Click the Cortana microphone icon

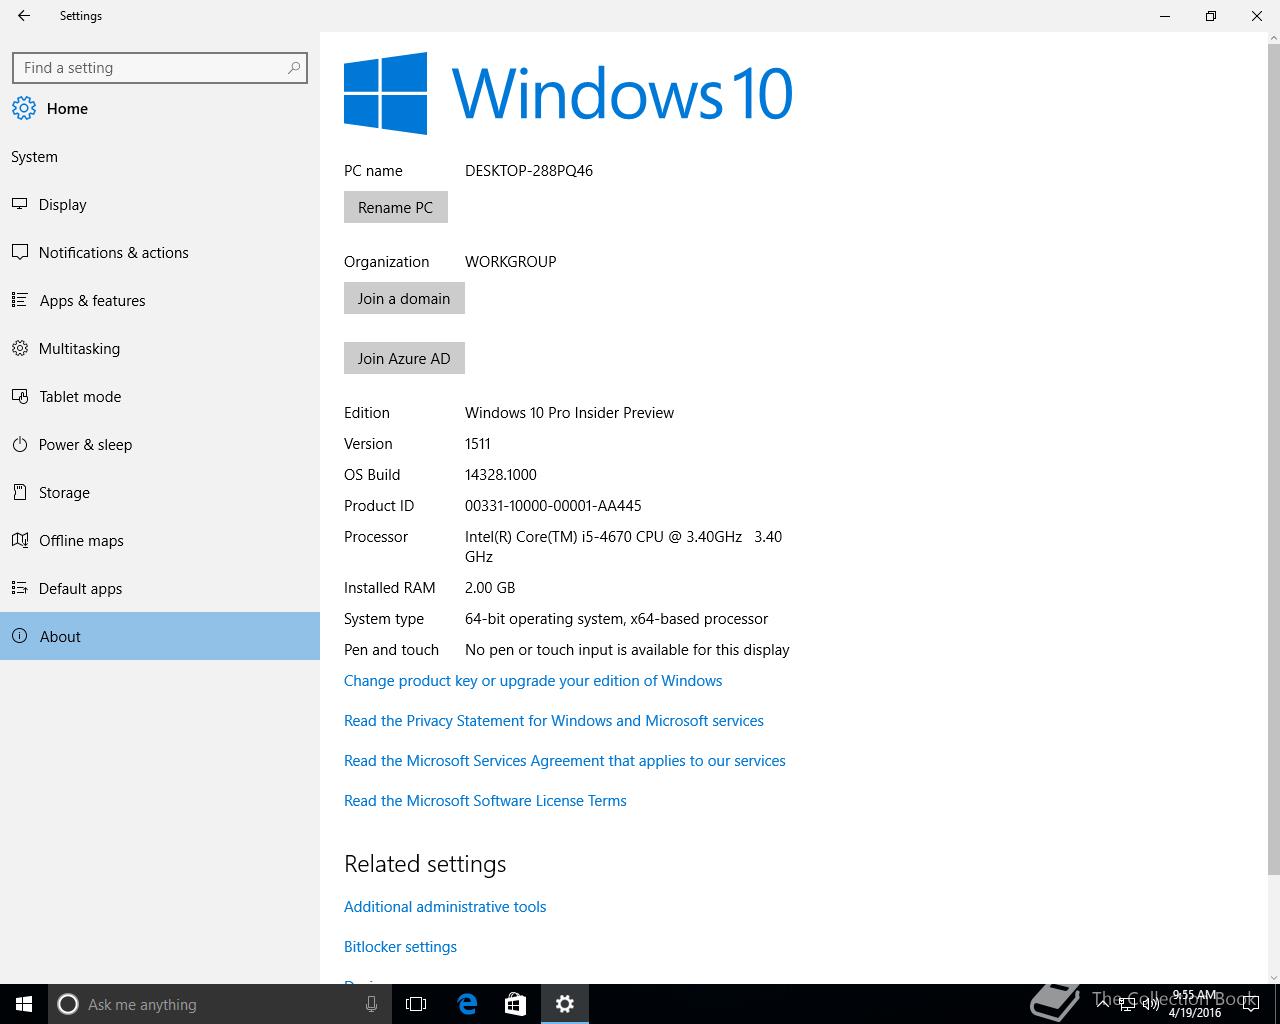pos(371,1004)
